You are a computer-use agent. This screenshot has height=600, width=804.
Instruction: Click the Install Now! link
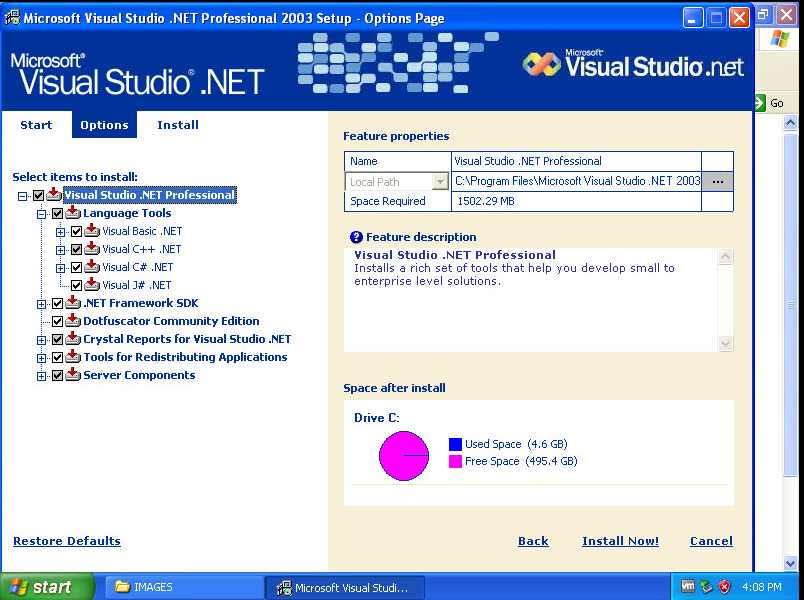620,541
